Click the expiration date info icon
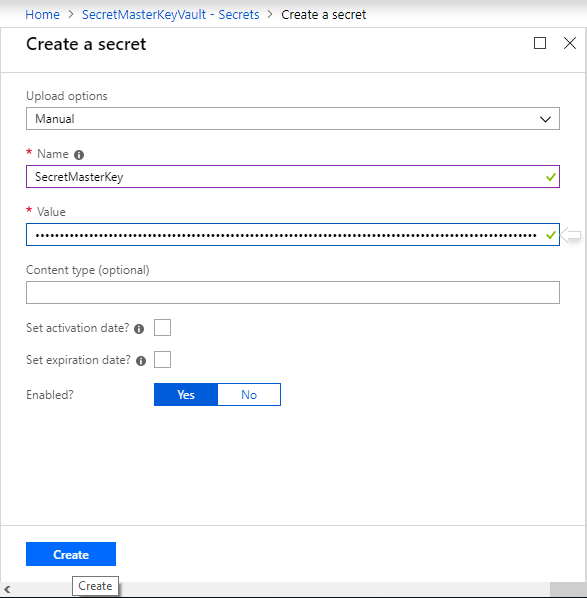The image size is (587, 598). (x=141, y=361)
